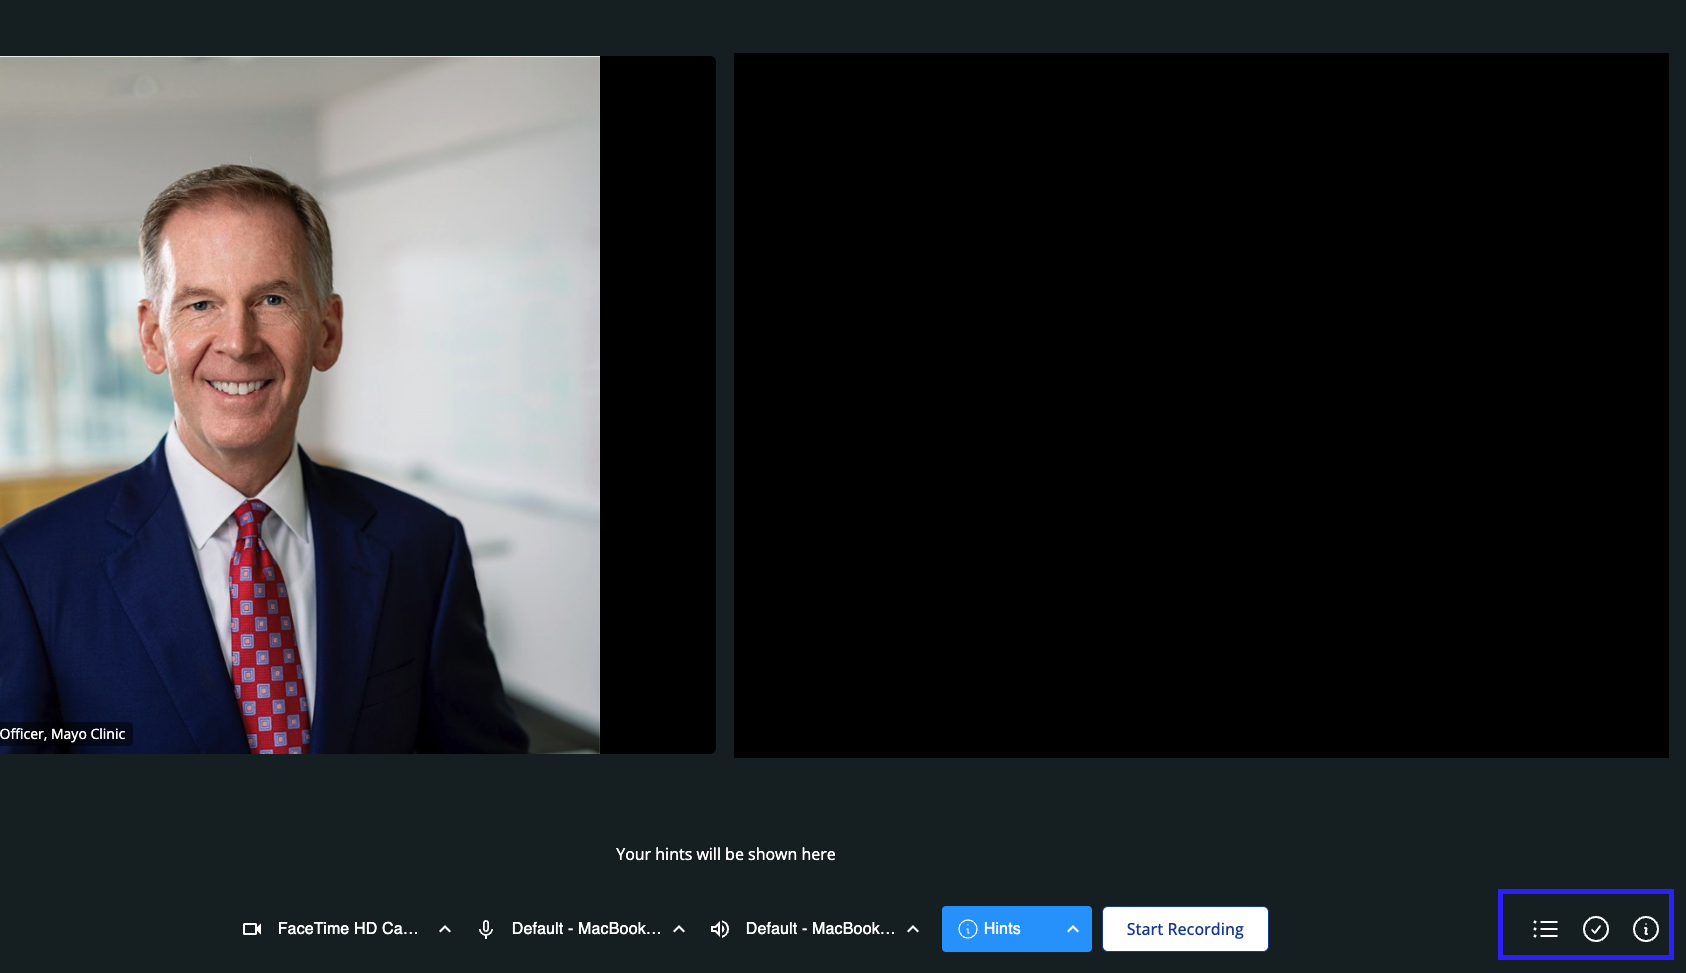
Task: Click the "Officer, Mayo Clinic" name caption
Action: [x=63, y=734]
